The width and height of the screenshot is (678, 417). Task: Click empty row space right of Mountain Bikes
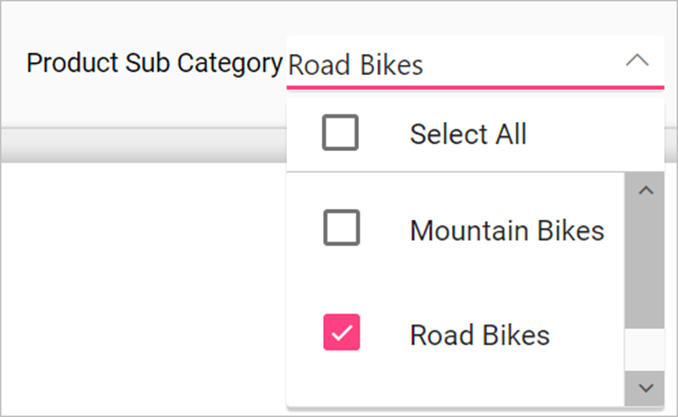pyautogui.click(x=614, y=231)
